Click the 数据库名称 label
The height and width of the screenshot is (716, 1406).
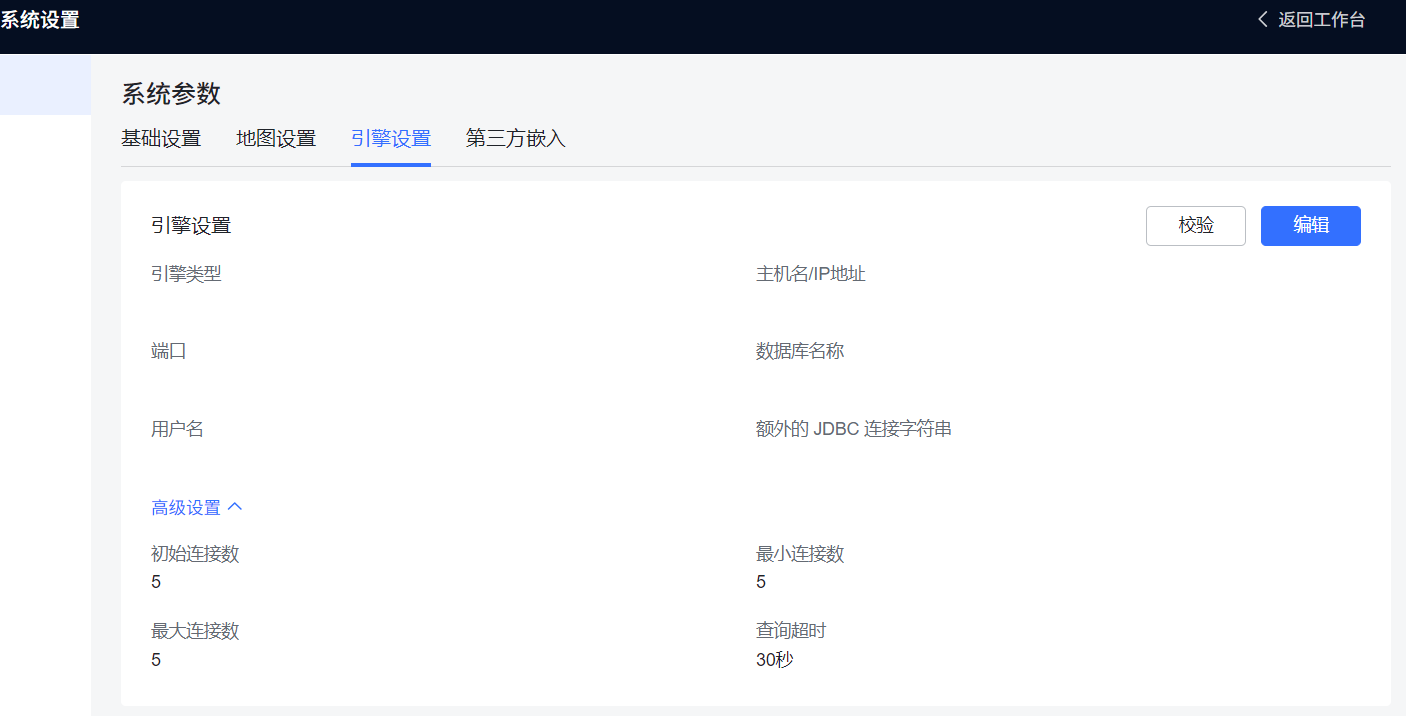pyautogui.click(x=800, y=352)
